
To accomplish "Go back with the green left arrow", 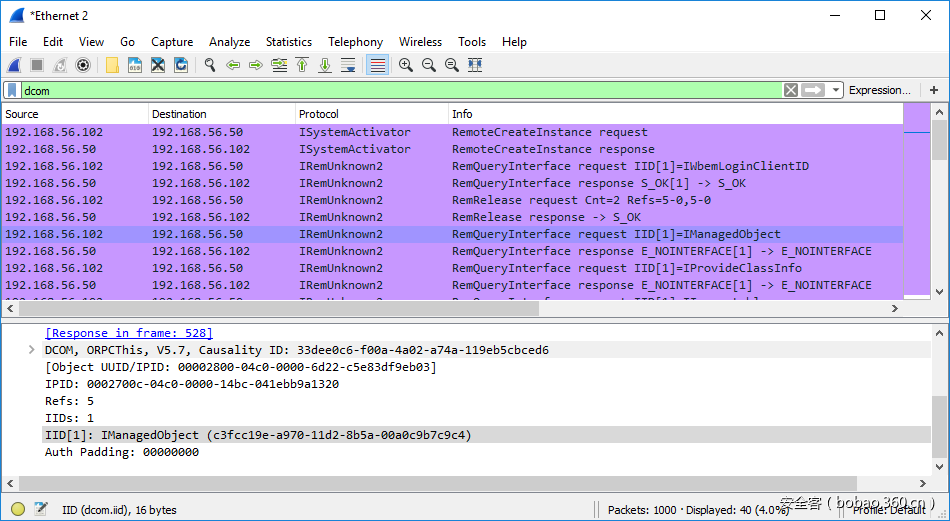I will [x=233, y=65].
